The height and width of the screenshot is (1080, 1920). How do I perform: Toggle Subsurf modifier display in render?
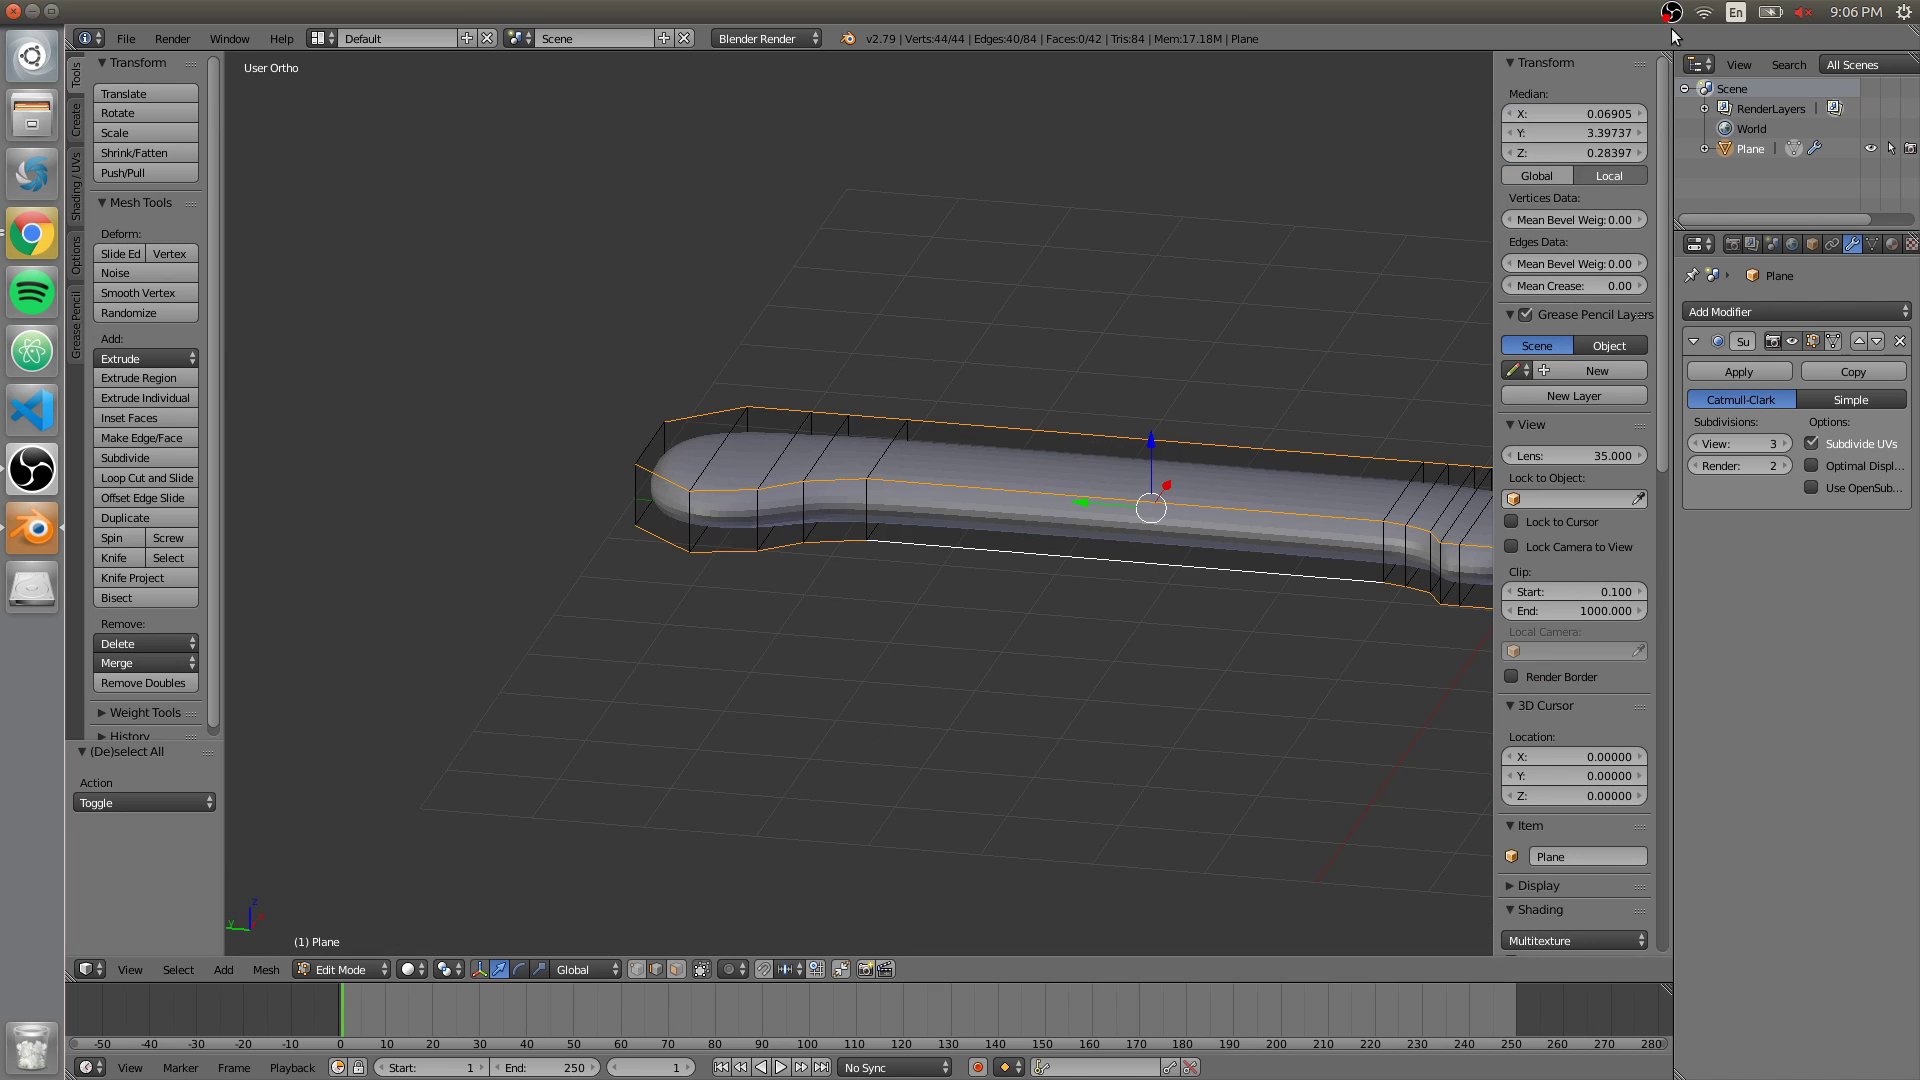1772,341
